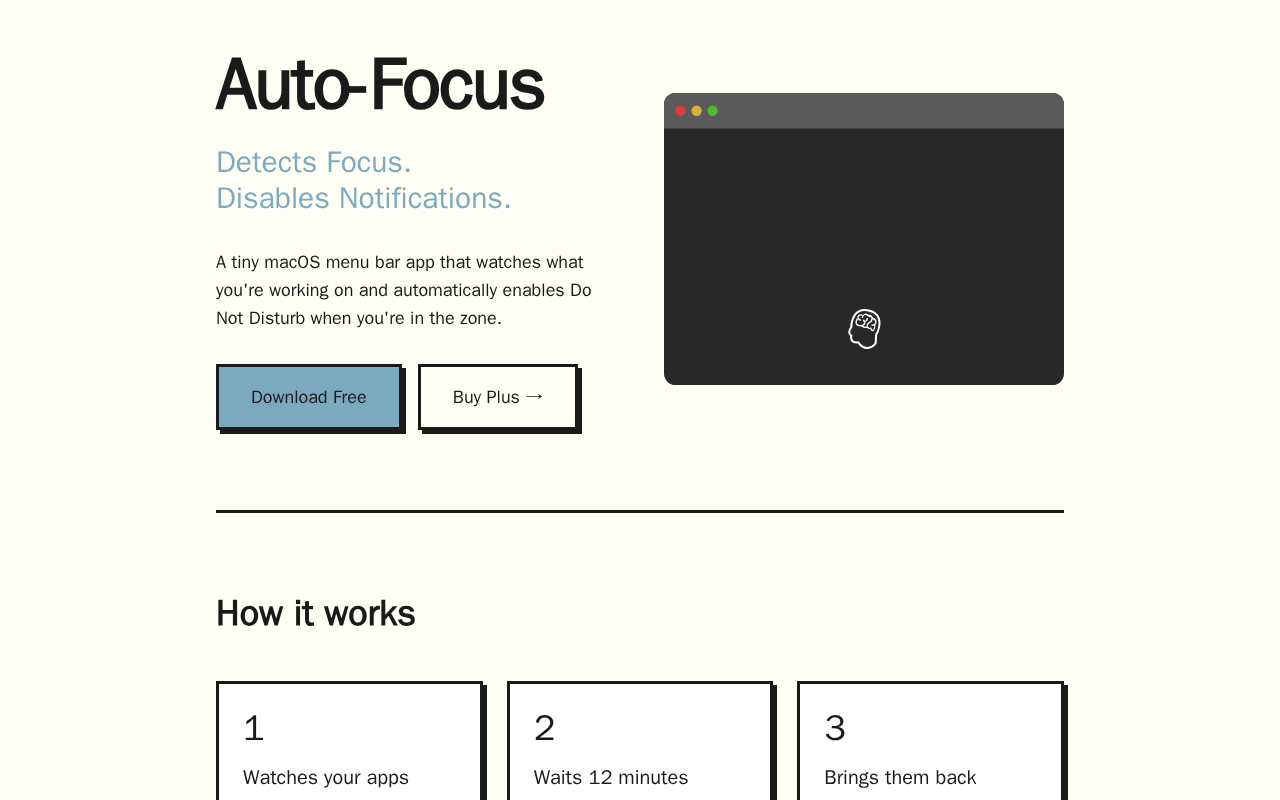Click the step number 1
The width and height of the screenshot is (1280, 800).
click(254, 728)
